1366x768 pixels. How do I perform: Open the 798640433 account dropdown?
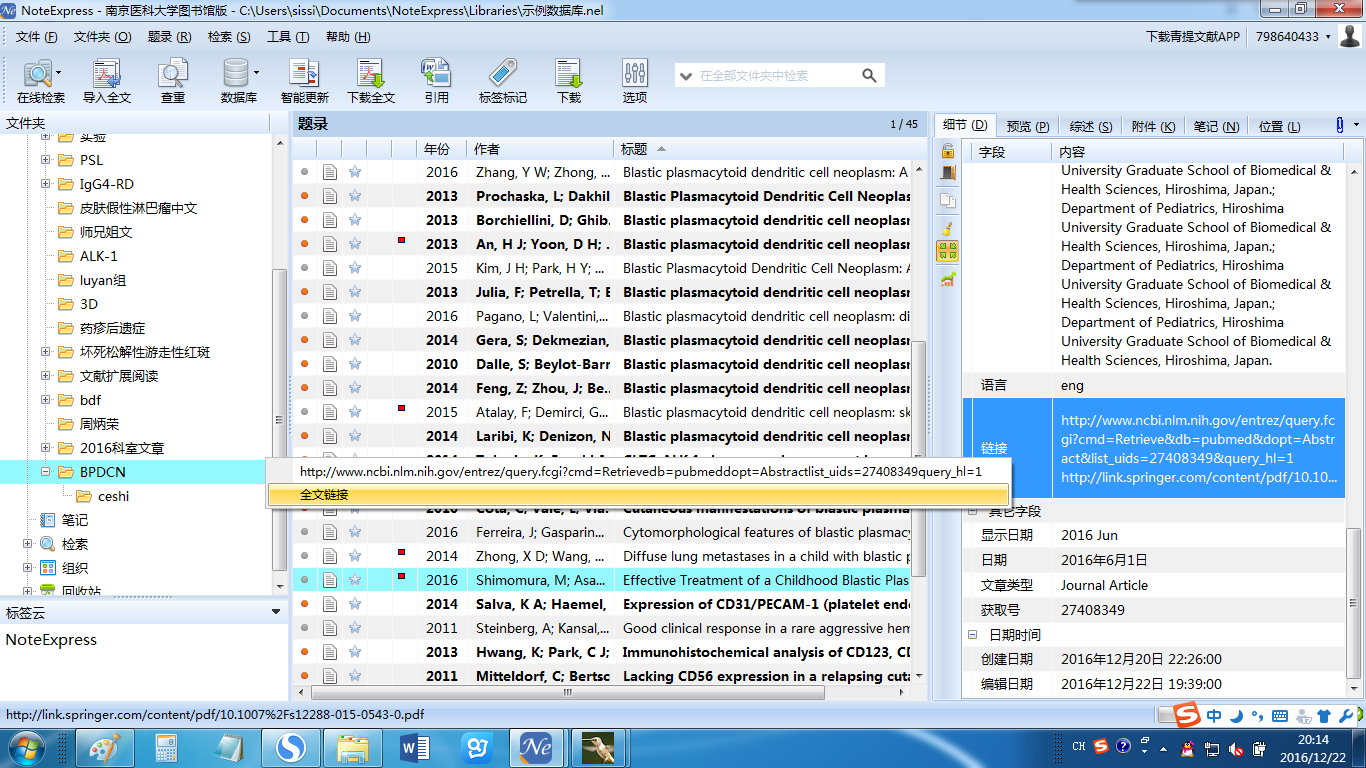[x=1293, y=37]
